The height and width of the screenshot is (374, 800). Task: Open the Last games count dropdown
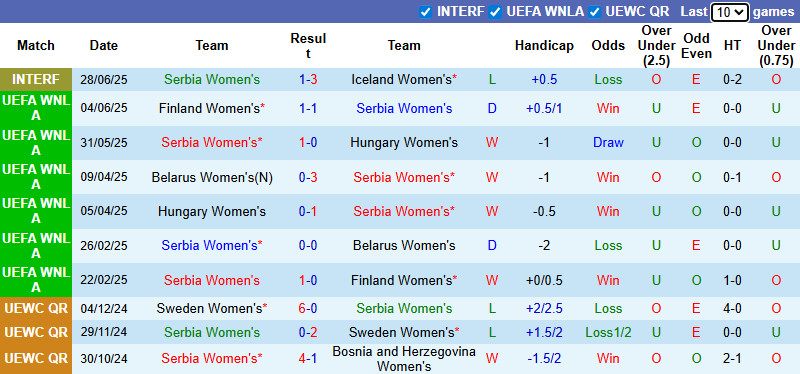tap(730, 12)
